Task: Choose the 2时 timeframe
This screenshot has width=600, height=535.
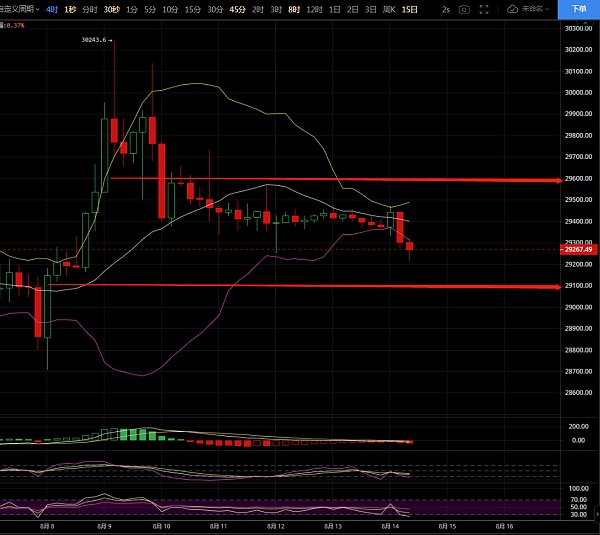Action: coord(258,10)
